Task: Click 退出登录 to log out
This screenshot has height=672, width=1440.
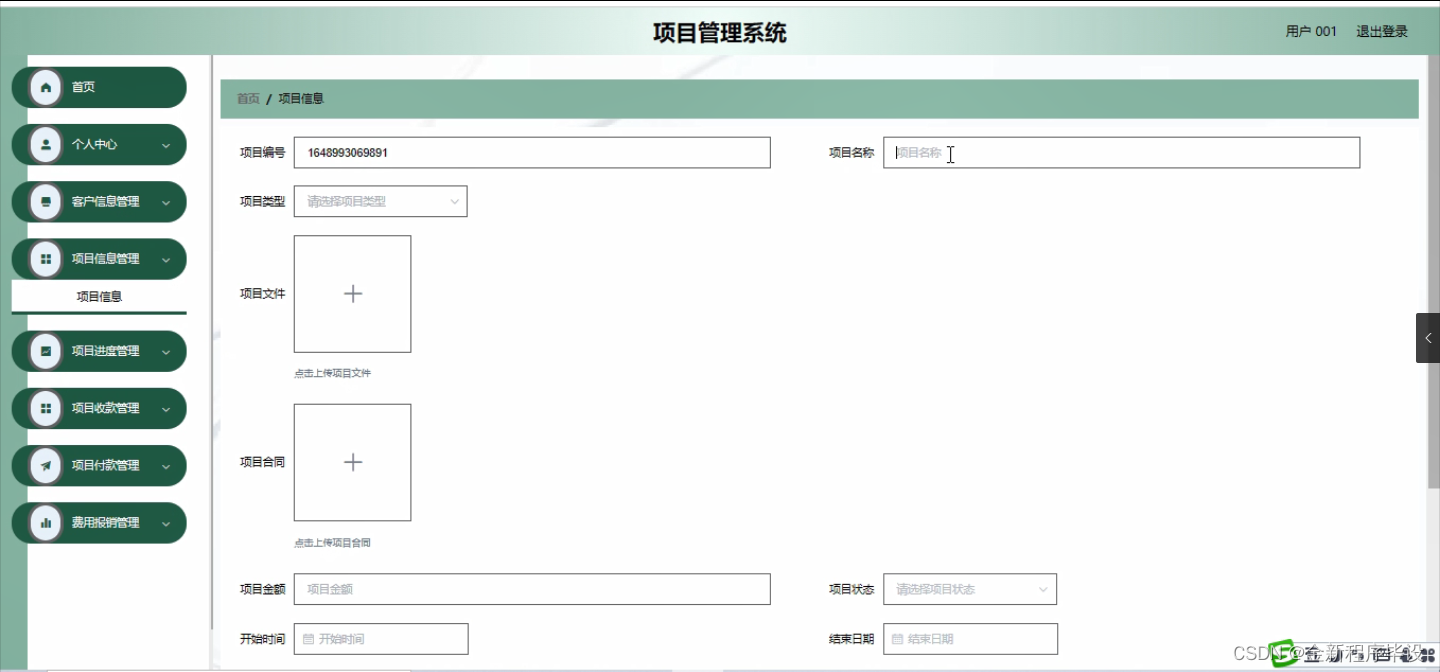Action: 1381,31
